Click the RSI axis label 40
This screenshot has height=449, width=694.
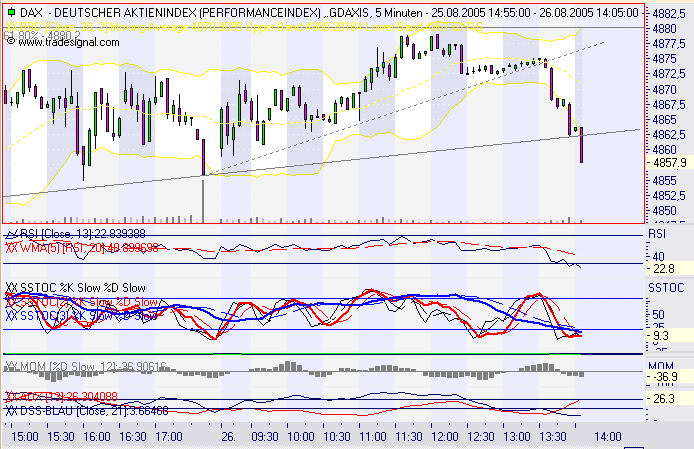pos(658,256)
